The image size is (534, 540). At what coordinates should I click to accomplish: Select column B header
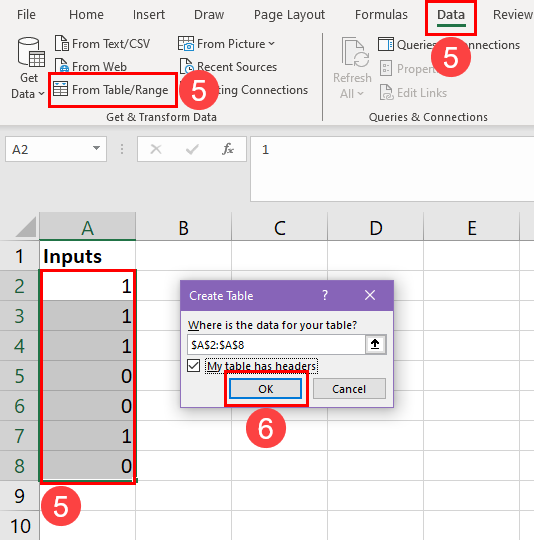click(x=184, y=227)
